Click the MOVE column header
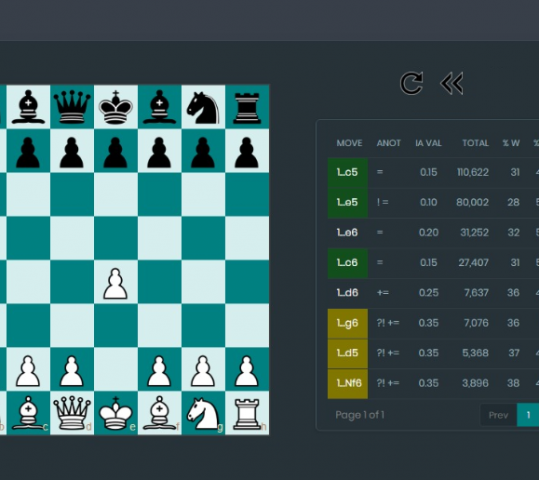The width and height of the screenshot is (539, 480). [349, 143]
